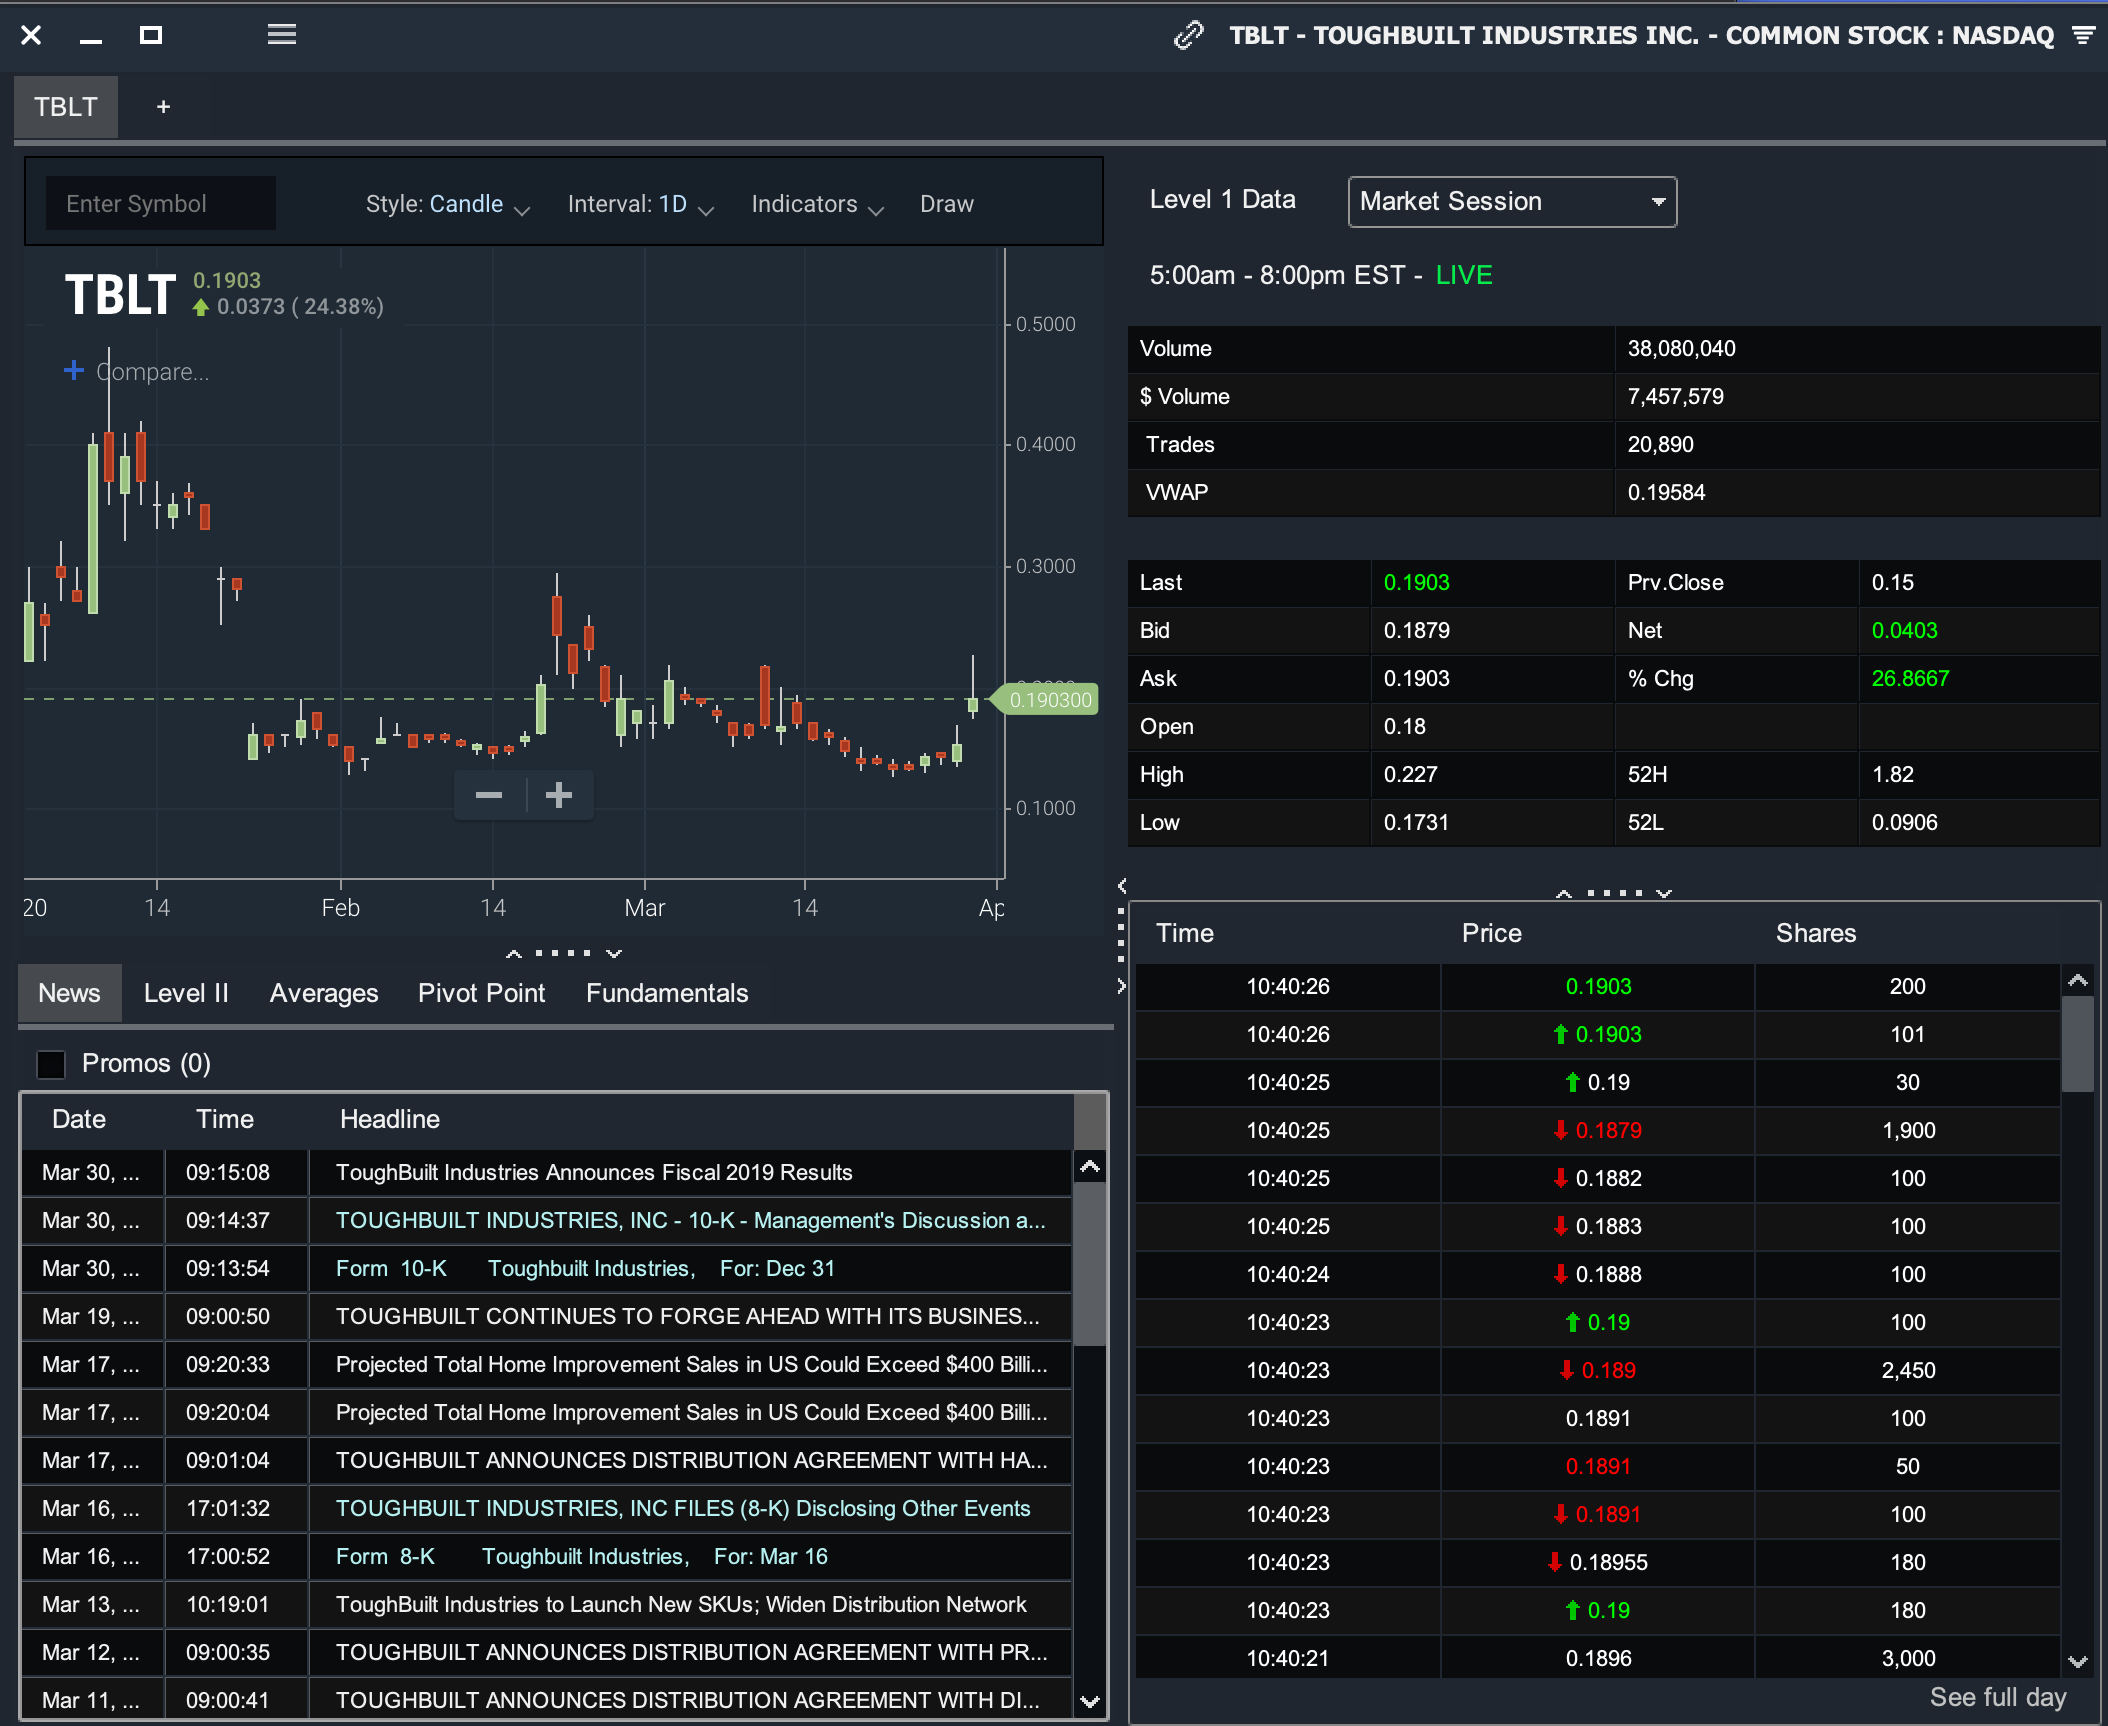Collapse Level 1 data using up chevron
The height and width of the screenshot is (1726, 2108).
tap(1563, 893)
